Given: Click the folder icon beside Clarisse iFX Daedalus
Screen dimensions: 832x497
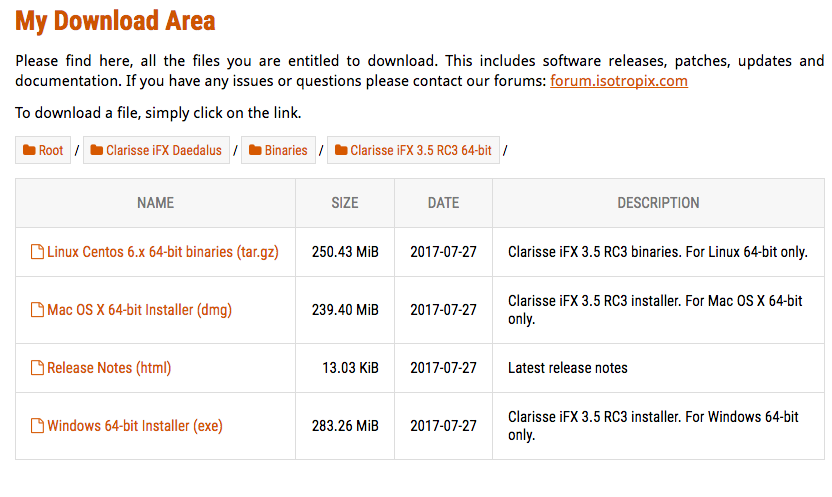Looking at the screenshot, I should click(97, 150).
